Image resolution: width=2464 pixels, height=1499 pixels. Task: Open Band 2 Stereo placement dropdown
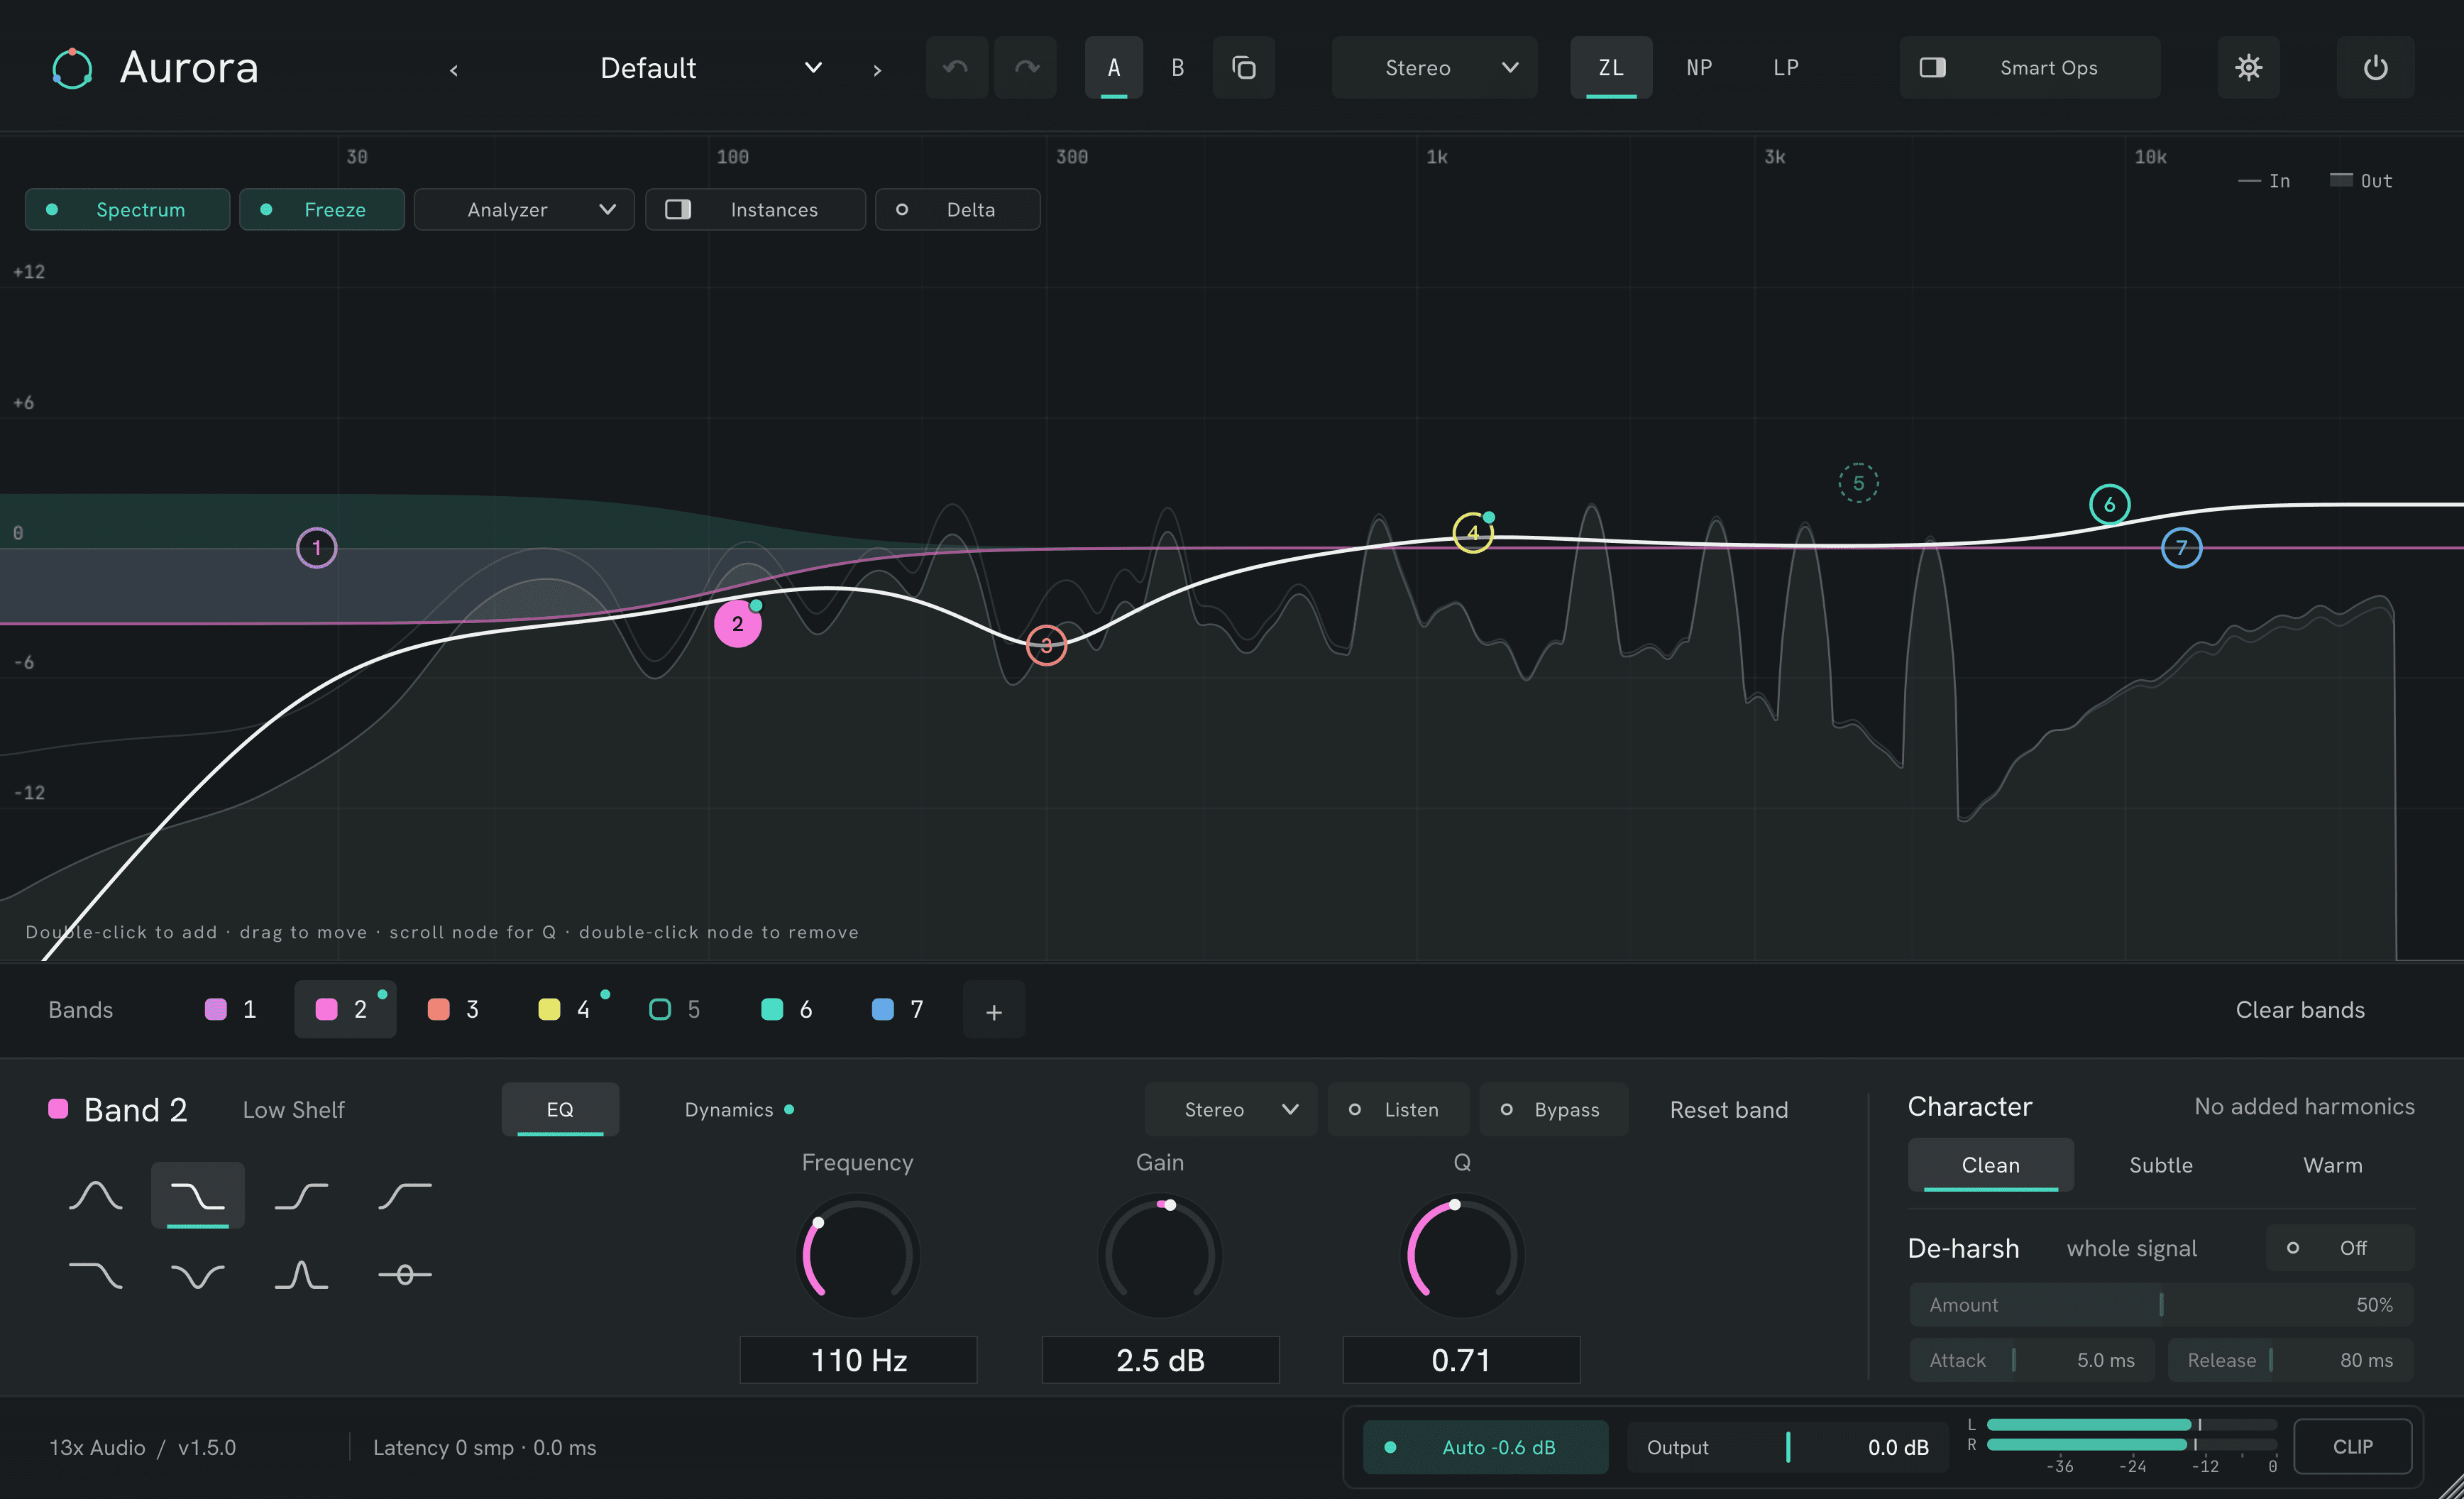(x=1231, y=1109)
